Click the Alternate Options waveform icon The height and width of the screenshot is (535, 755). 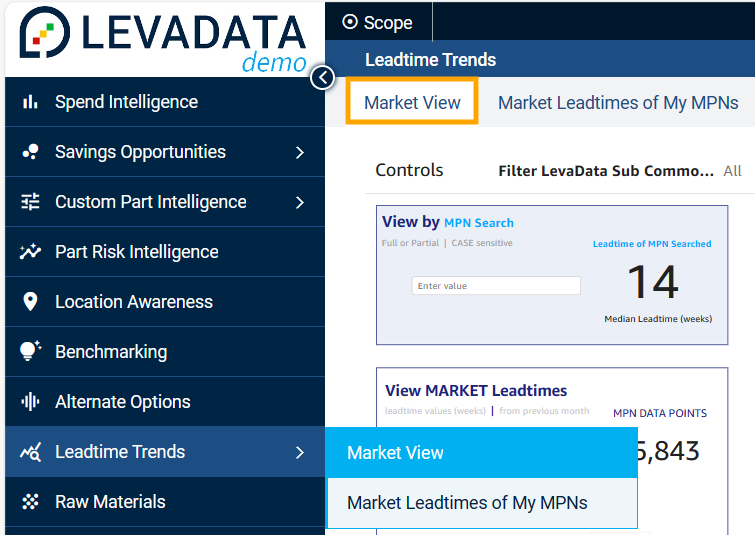coord(30,402)
